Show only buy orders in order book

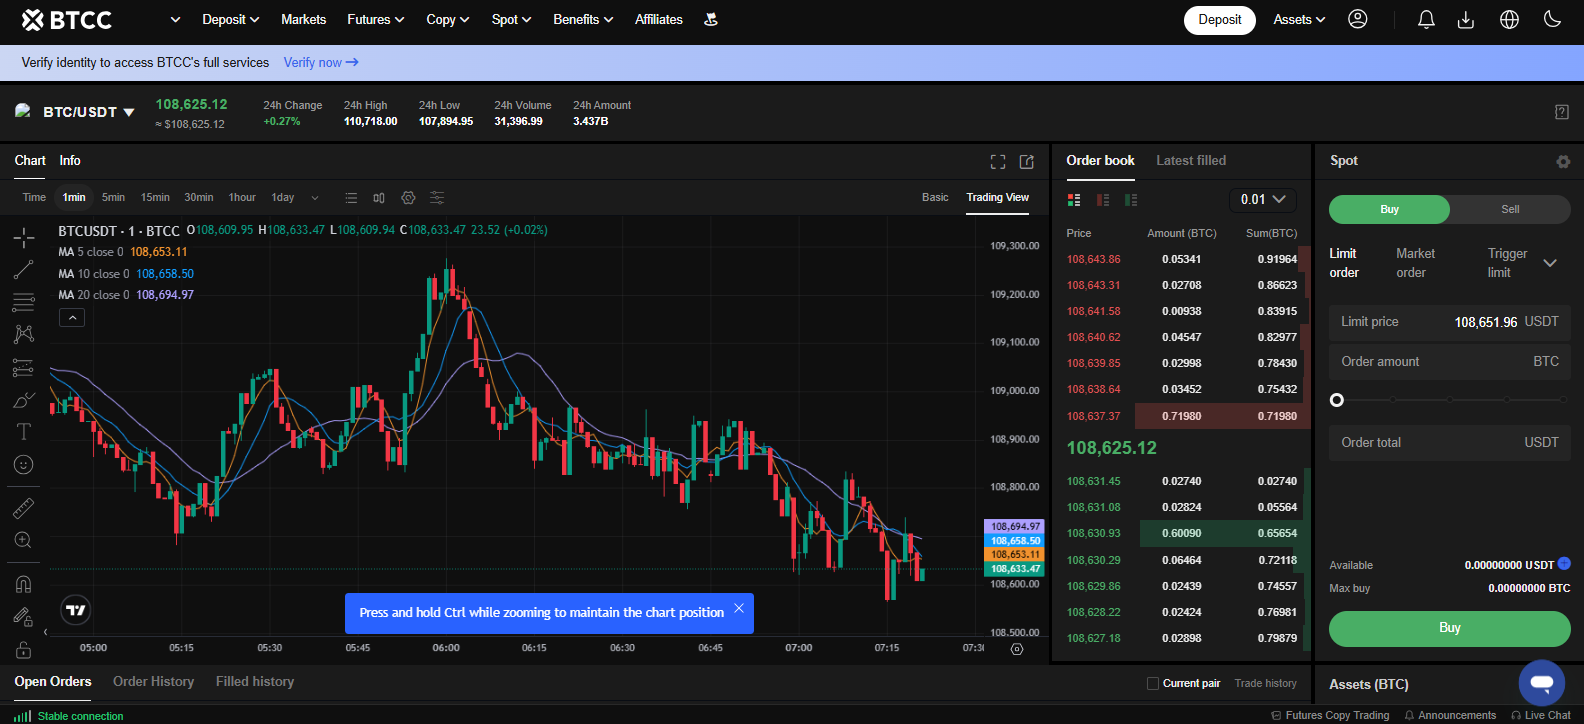1131,200
